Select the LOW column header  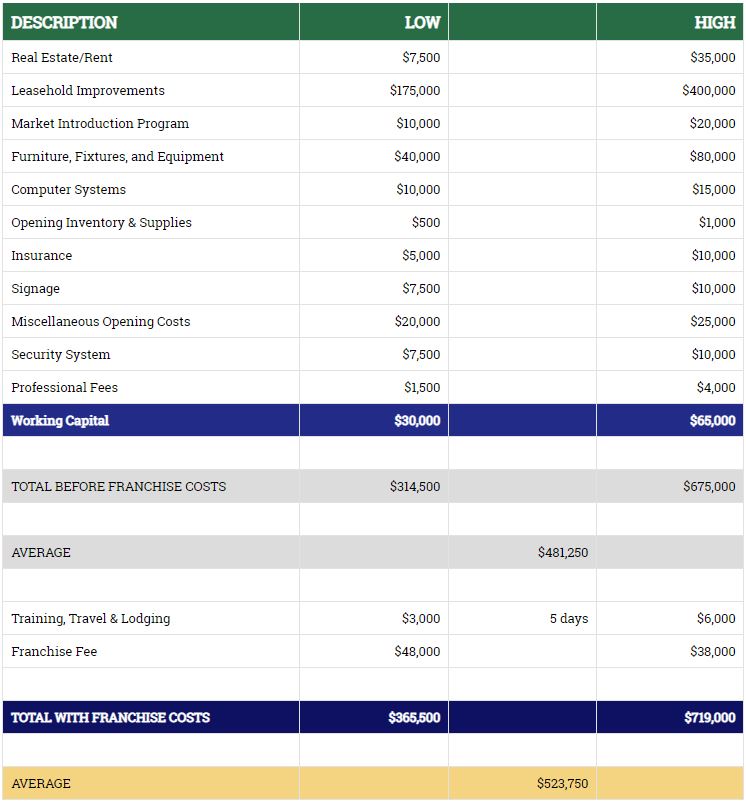tap(421, 22)
